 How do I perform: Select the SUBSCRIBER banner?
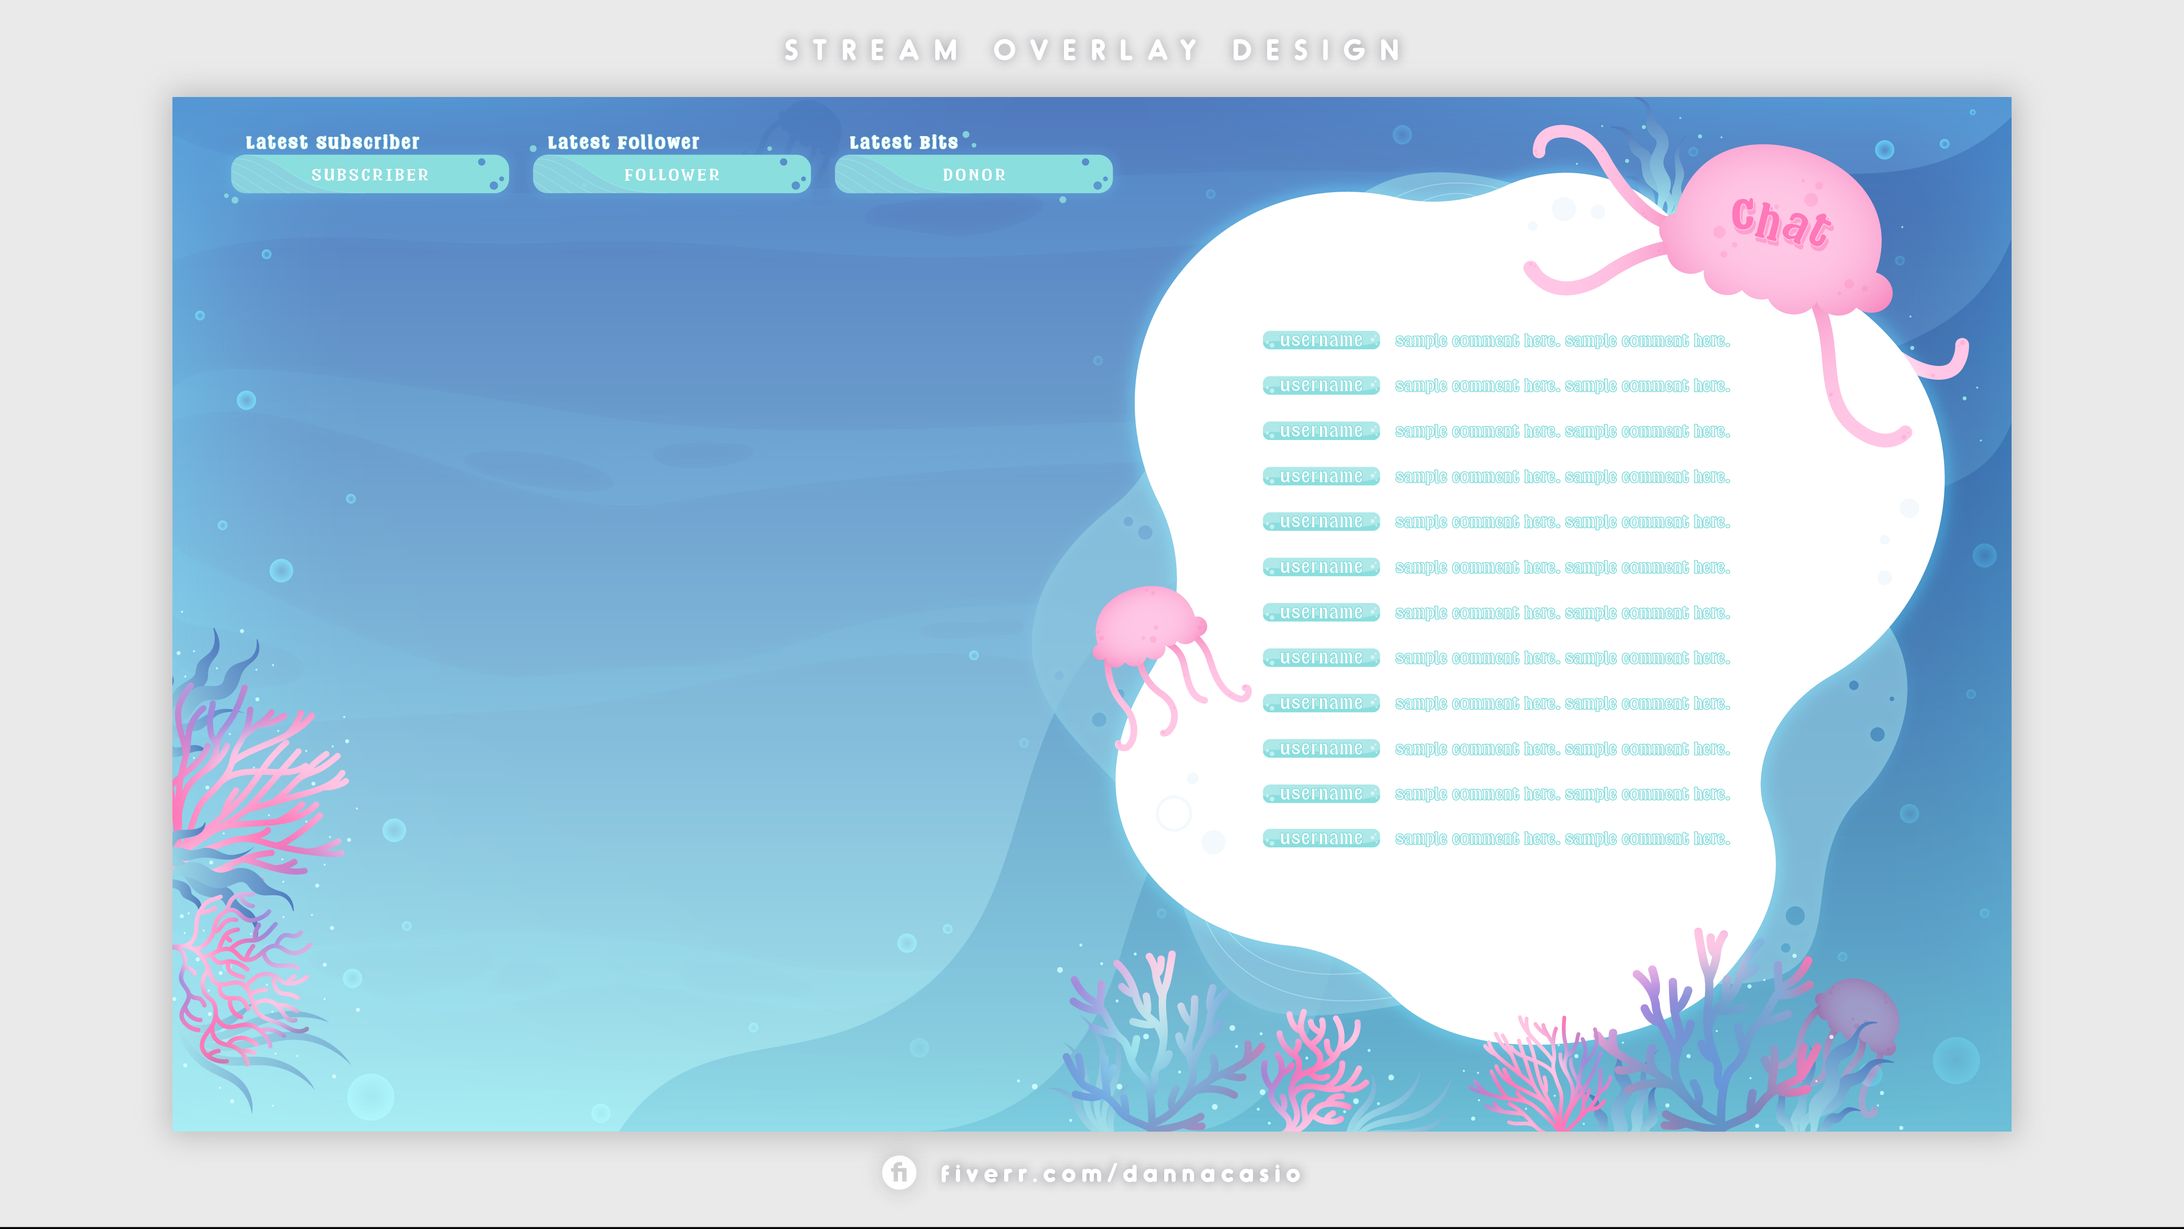[x=369, y=174]
